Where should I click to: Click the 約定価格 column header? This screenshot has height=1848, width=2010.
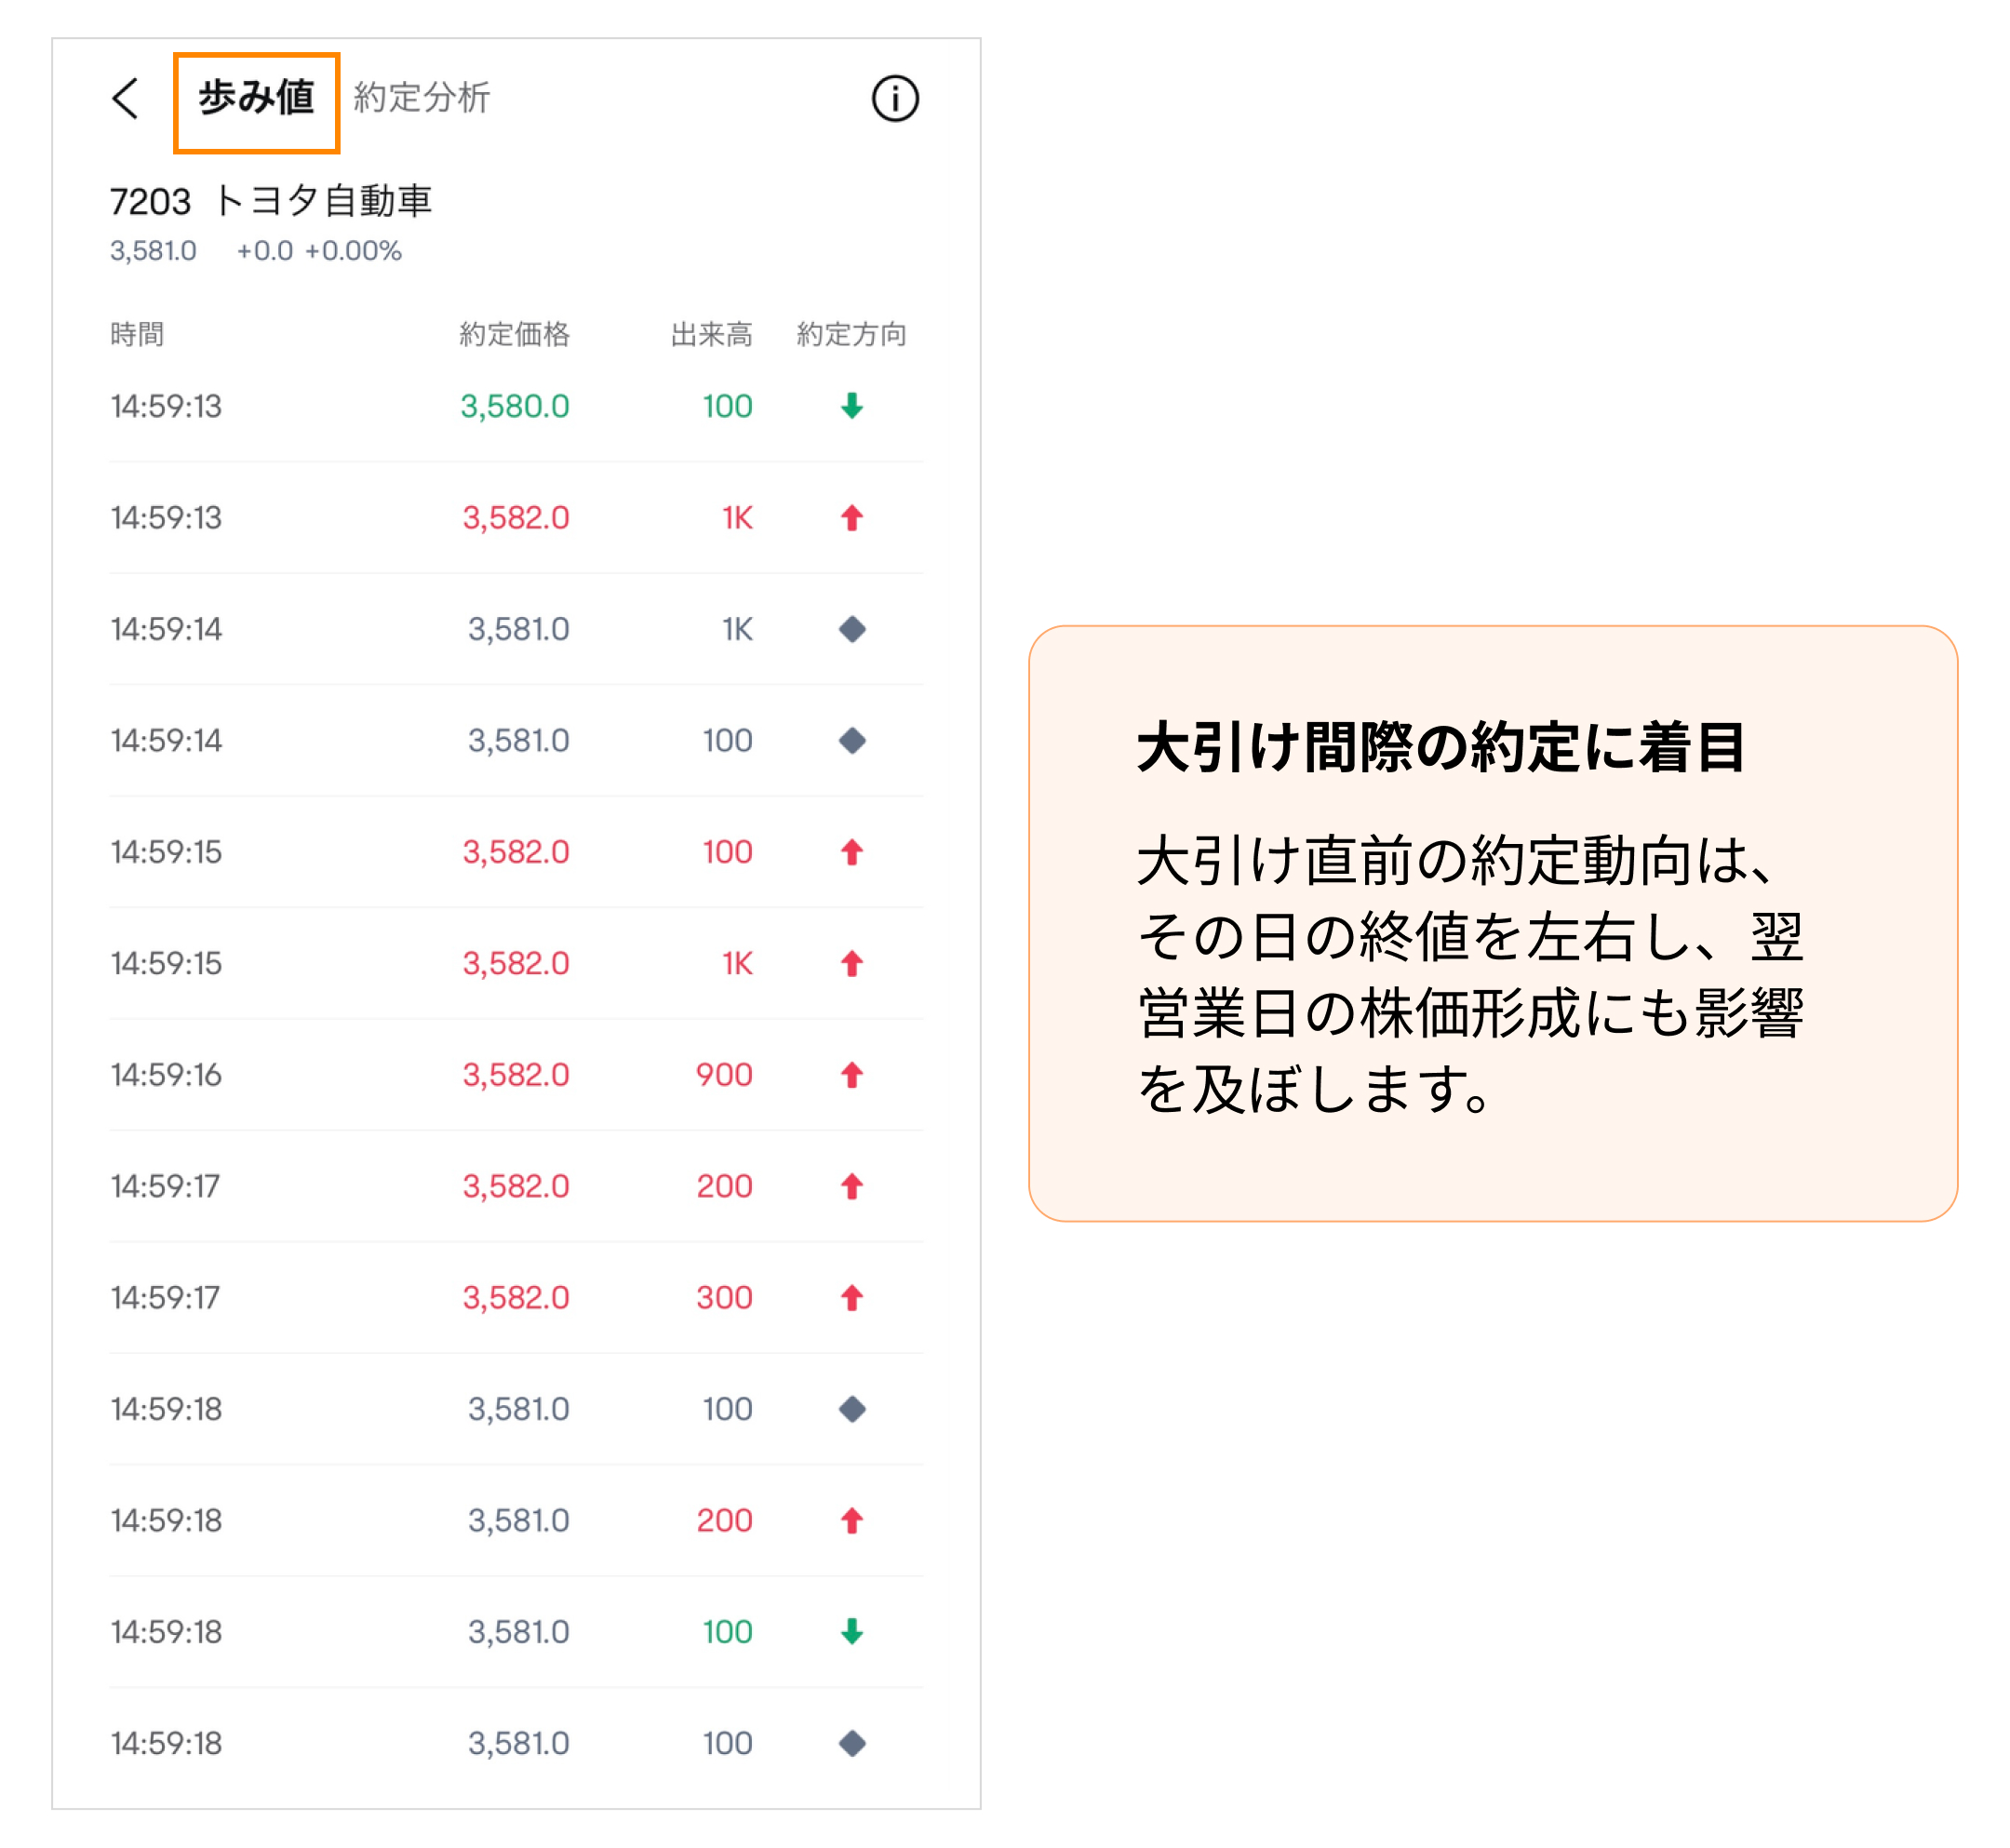pyautogui.click(x=514, y=334)
